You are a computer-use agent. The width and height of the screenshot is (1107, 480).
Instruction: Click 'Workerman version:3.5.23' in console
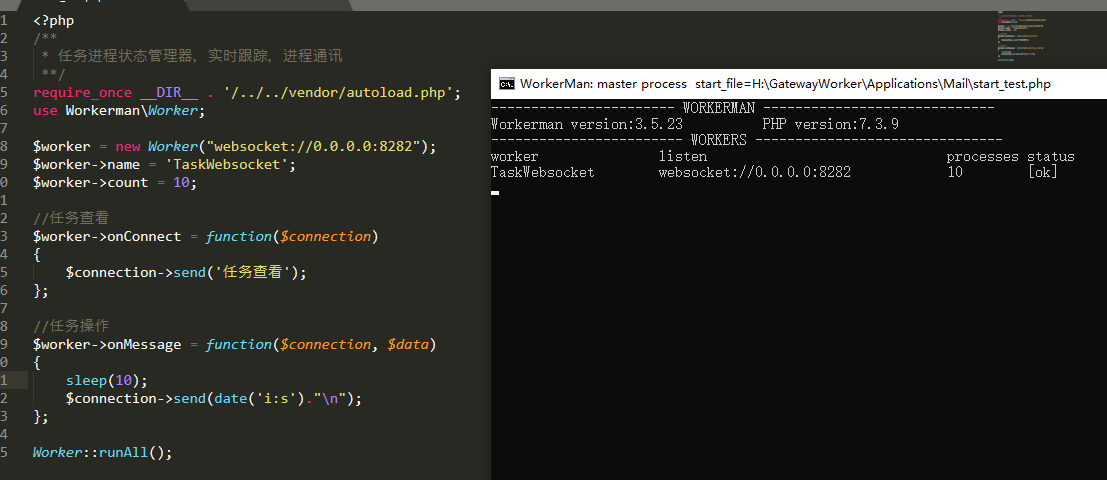pyautogui.click(x=587, y=125)
